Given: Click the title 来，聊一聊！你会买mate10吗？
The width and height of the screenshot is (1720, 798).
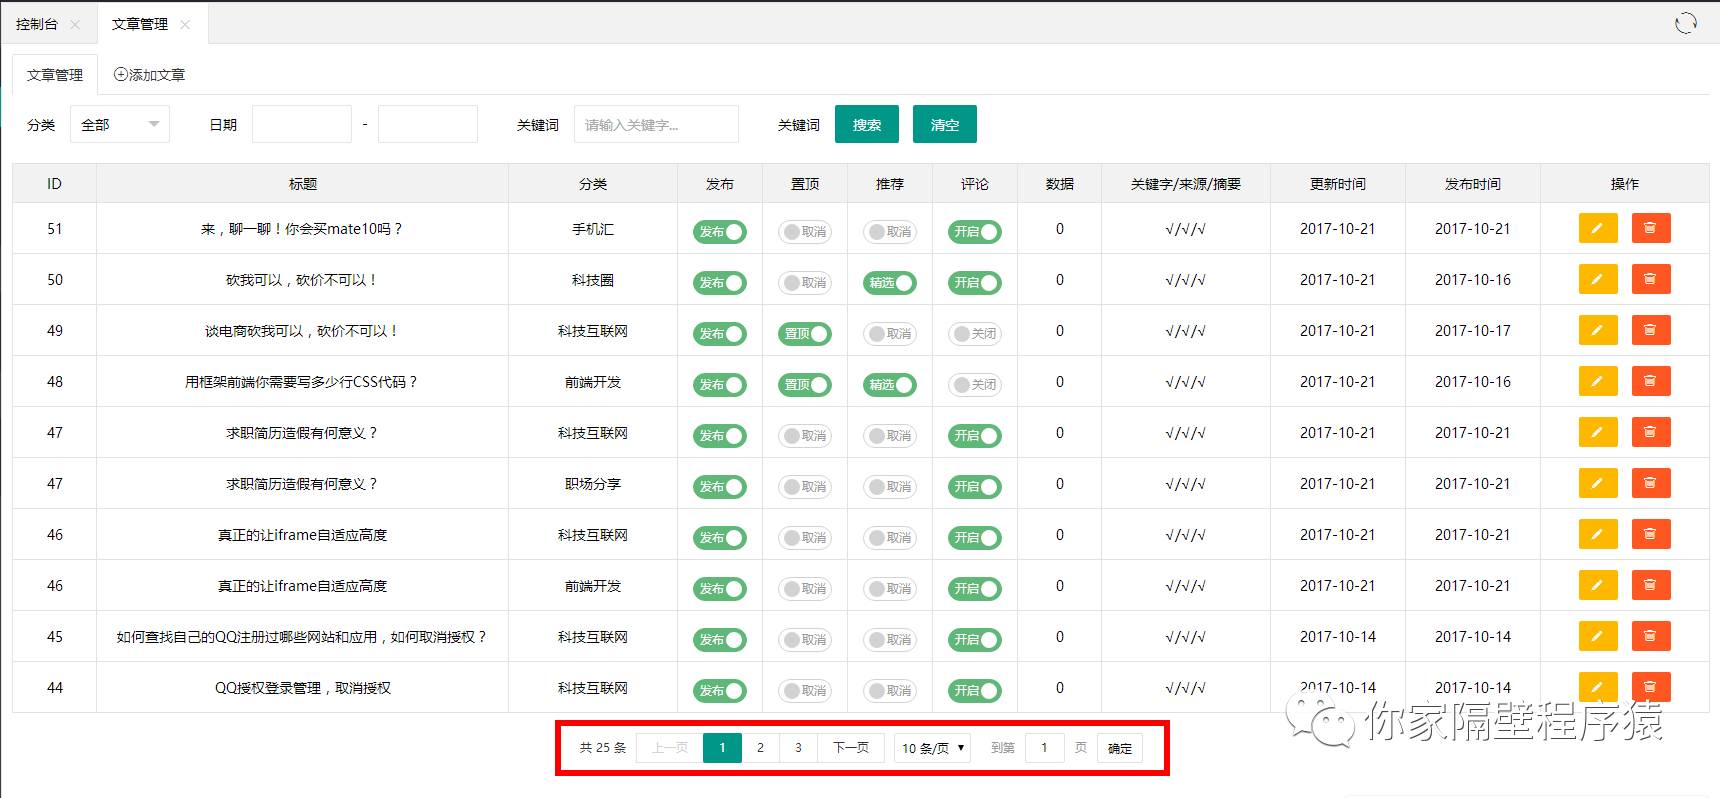Looking at the screenshot, I should (302, 229).
